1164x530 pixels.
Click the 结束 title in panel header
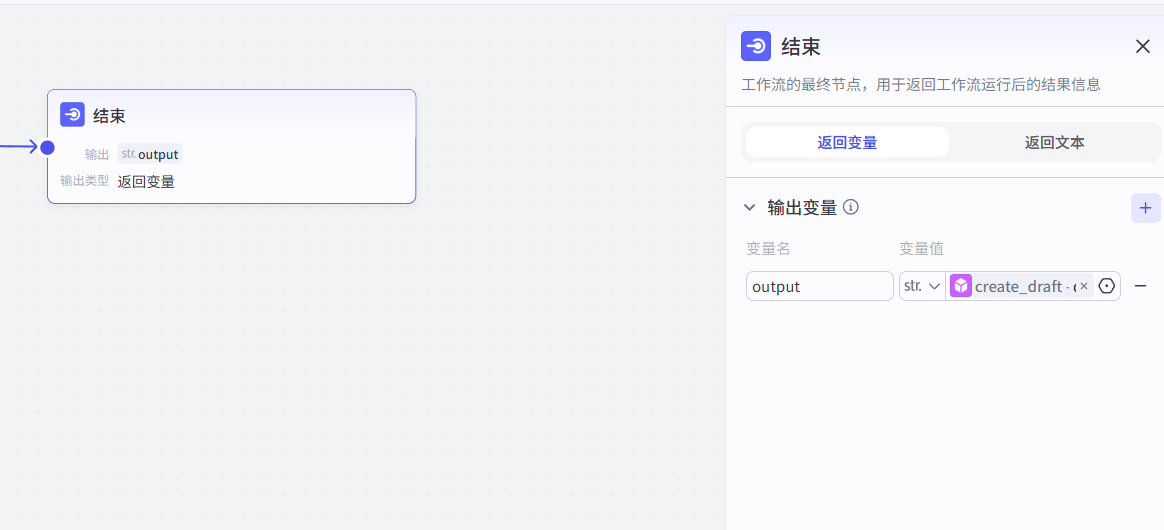point(801,47)
